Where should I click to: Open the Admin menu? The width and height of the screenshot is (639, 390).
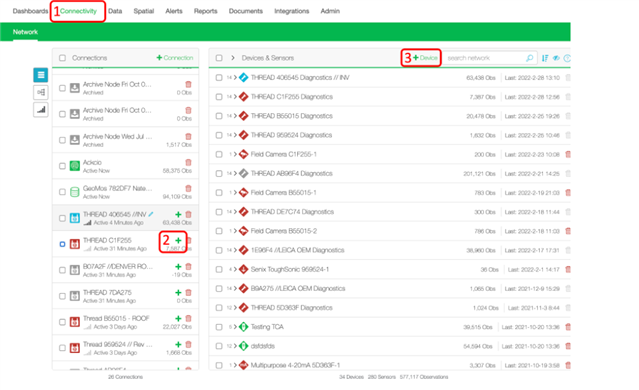330,11
